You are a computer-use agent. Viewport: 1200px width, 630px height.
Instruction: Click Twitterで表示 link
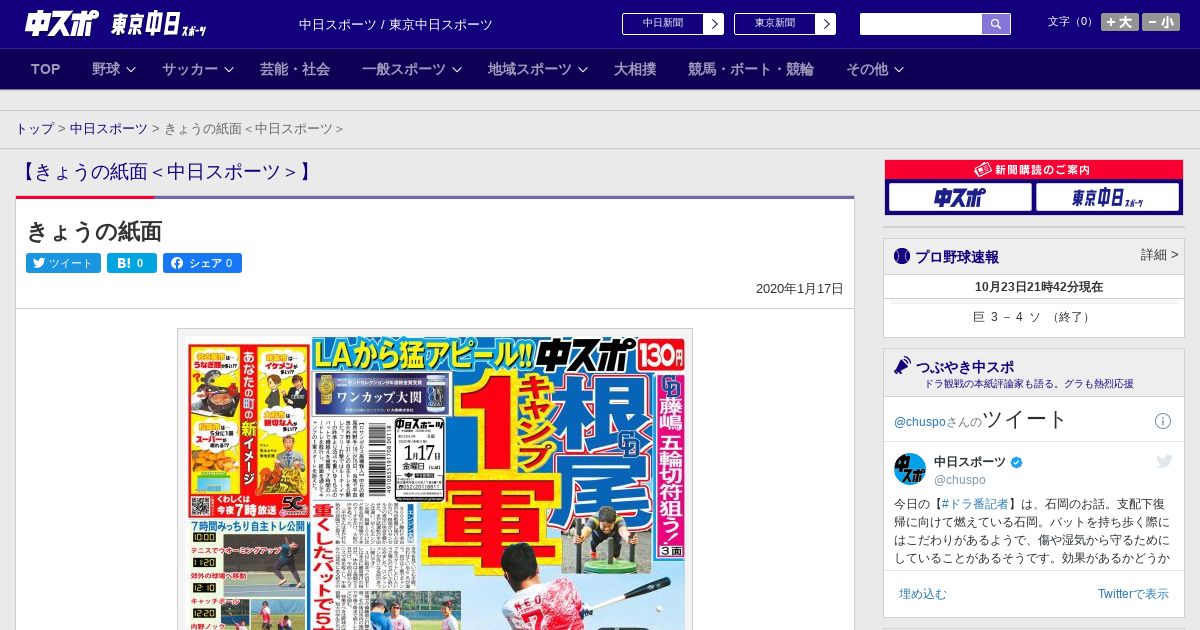(x=1133, y=594)
